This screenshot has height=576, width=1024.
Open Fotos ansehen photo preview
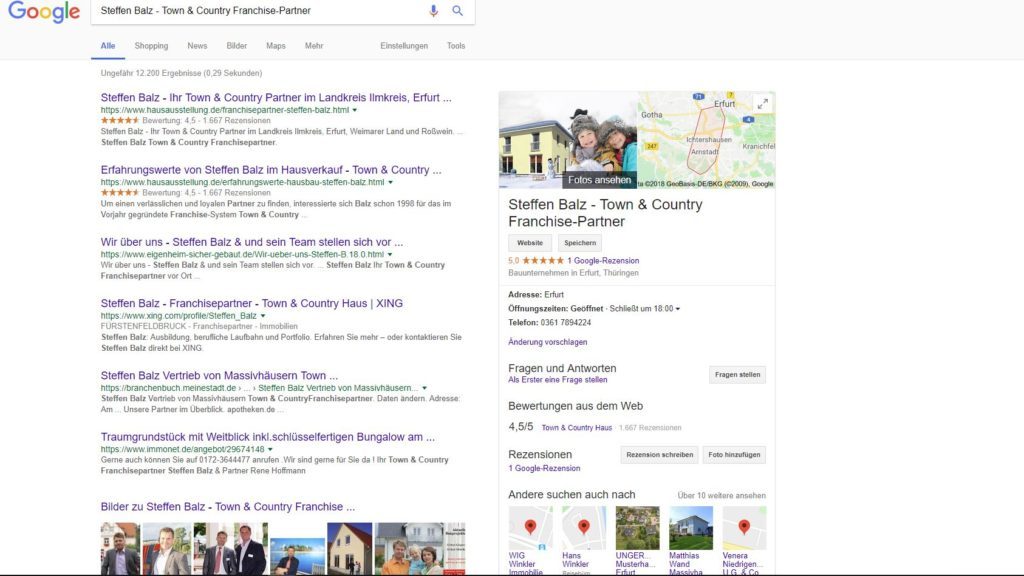(x=568, y=140)
